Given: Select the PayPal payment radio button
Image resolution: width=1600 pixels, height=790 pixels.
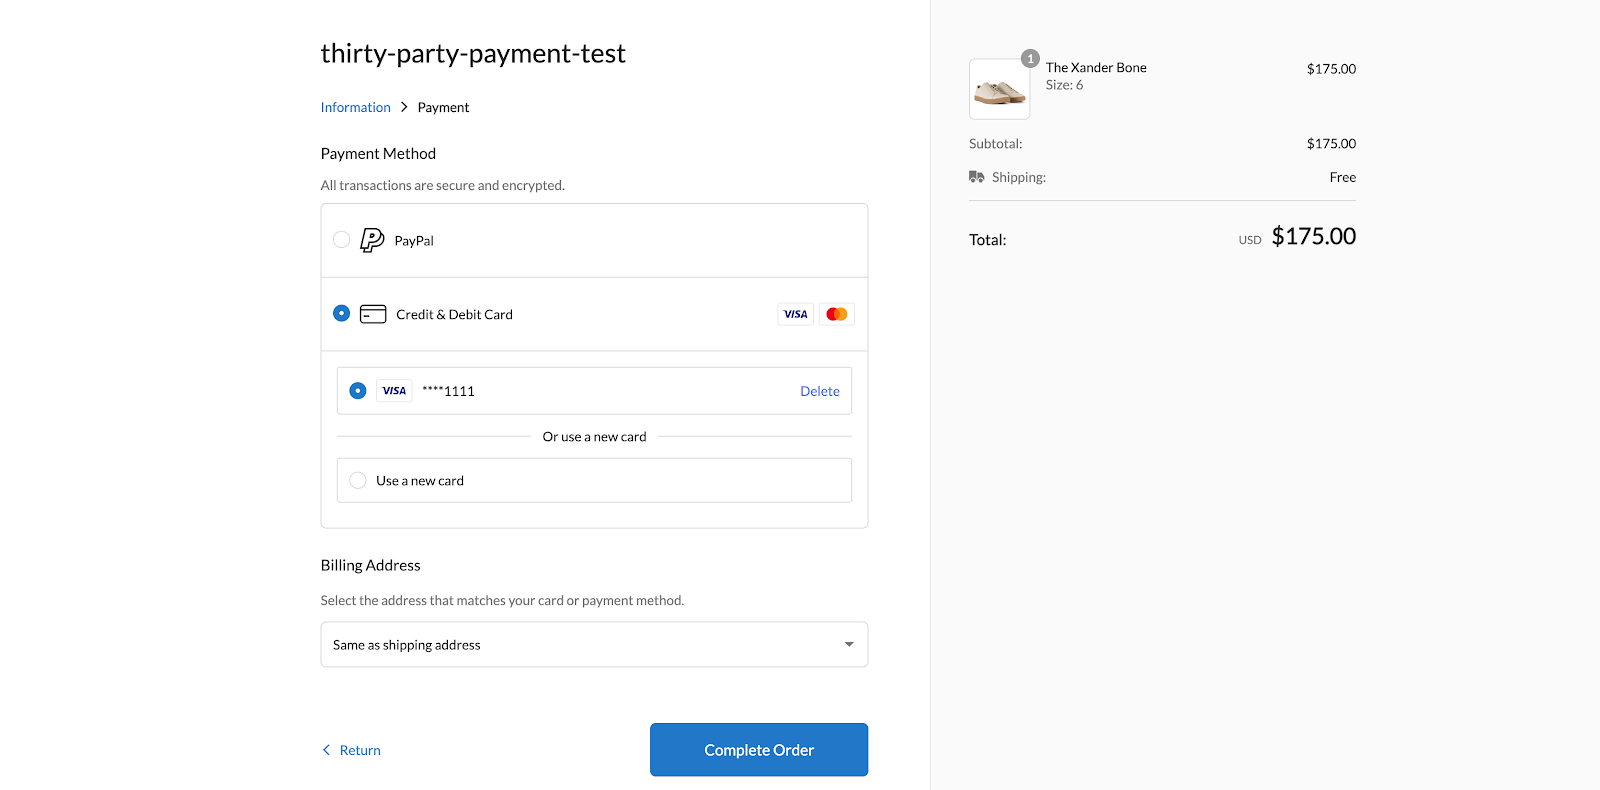Looking at the screenshot, I should coord(341,240).
